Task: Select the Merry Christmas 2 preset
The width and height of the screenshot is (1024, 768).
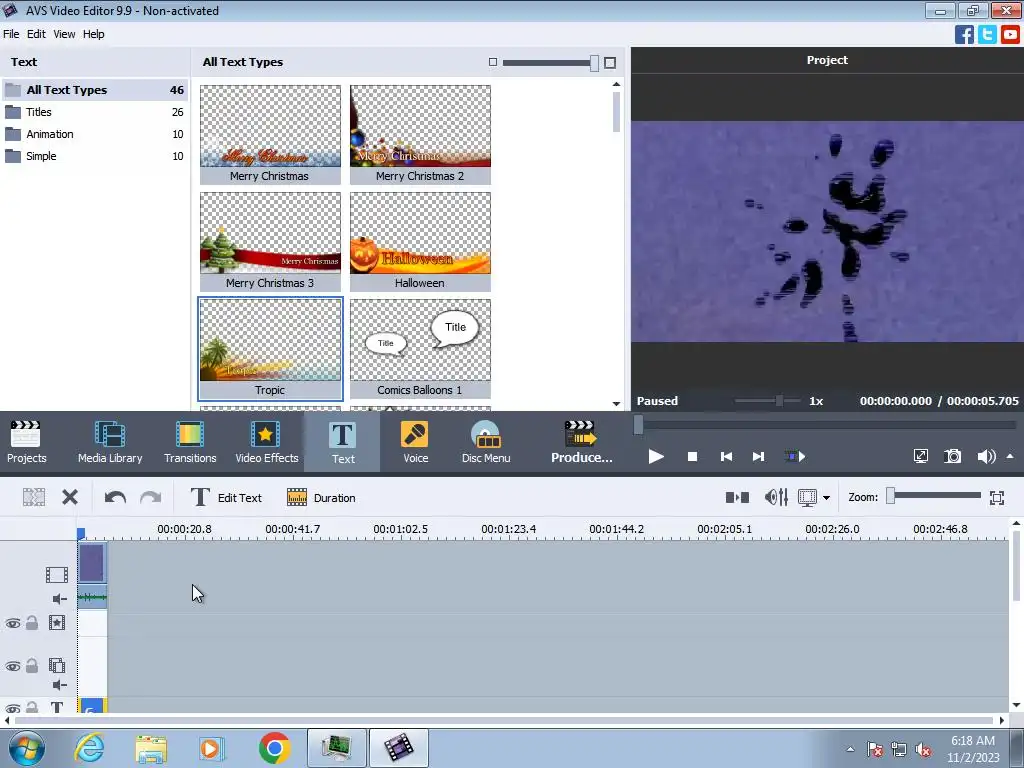Action: pyautogui.click(x=420, y=135)
